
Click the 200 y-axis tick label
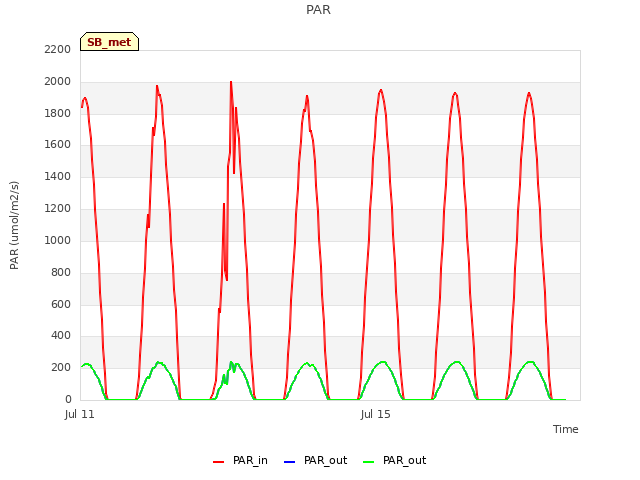pyautogui.click(x=61, y=367)
